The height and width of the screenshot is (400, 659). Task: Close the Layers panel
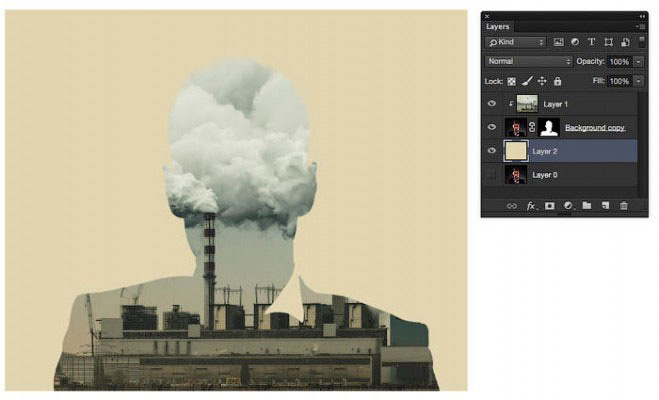point(487,16)
